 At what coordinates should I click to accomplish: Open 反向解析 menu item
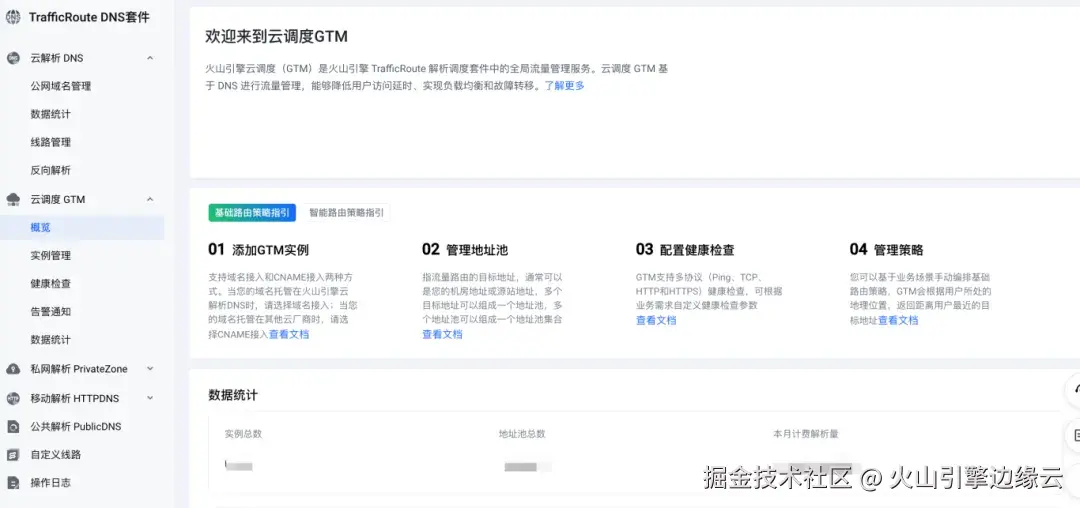click(50, 171)
